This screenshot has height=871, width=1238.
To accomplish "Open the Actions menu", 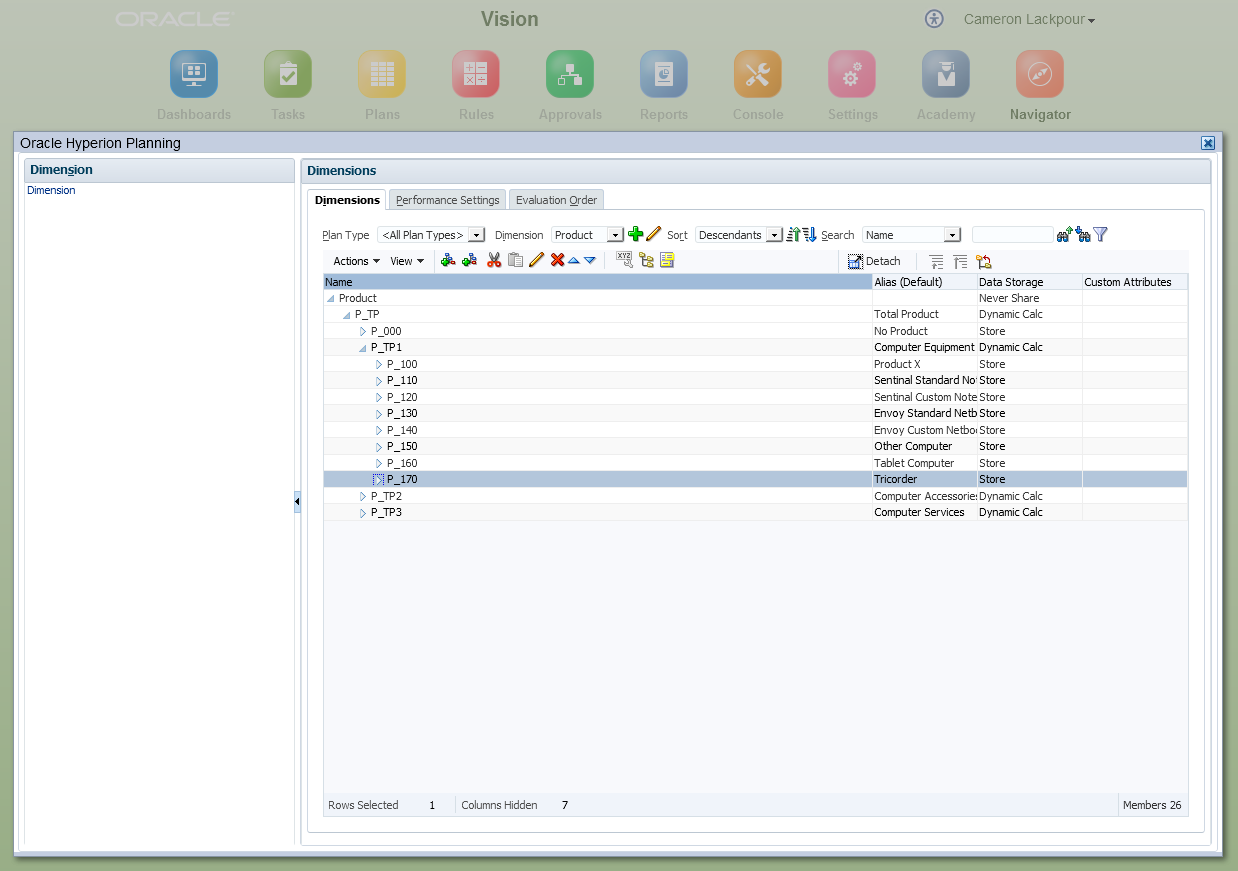I will [x=356, y=261].
